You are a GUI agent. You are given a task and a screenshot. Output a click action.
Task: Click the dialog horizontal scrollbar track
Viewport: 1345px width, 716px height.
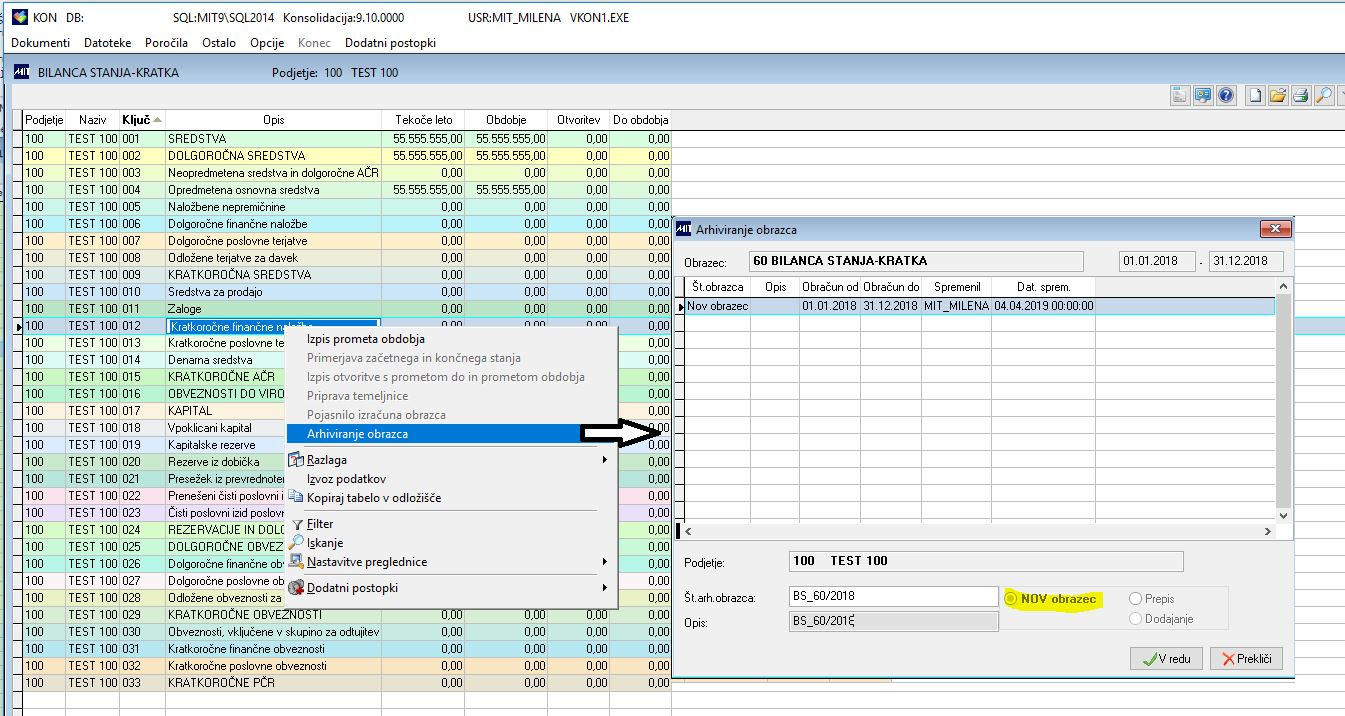tap(980, 532)
